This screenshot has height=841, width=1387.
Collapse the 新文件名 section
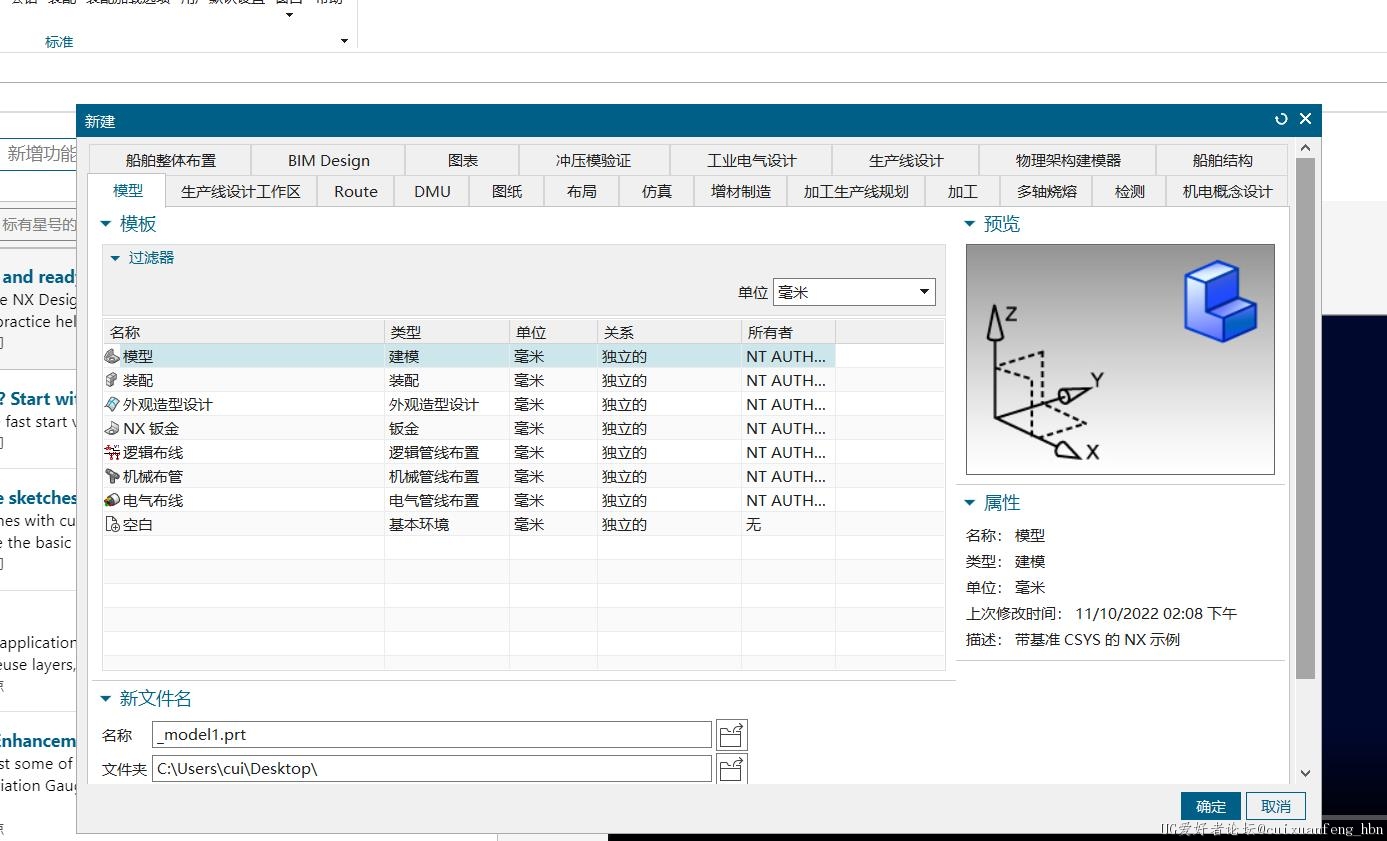click(x=105, y=699)
